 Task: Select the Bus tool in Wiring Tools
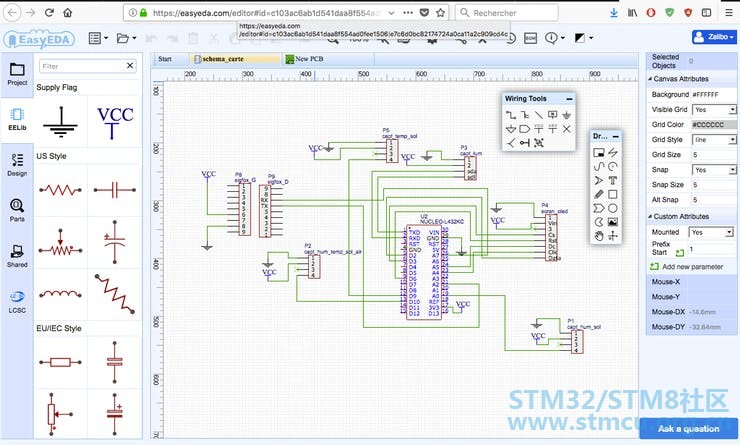point(525,115)
